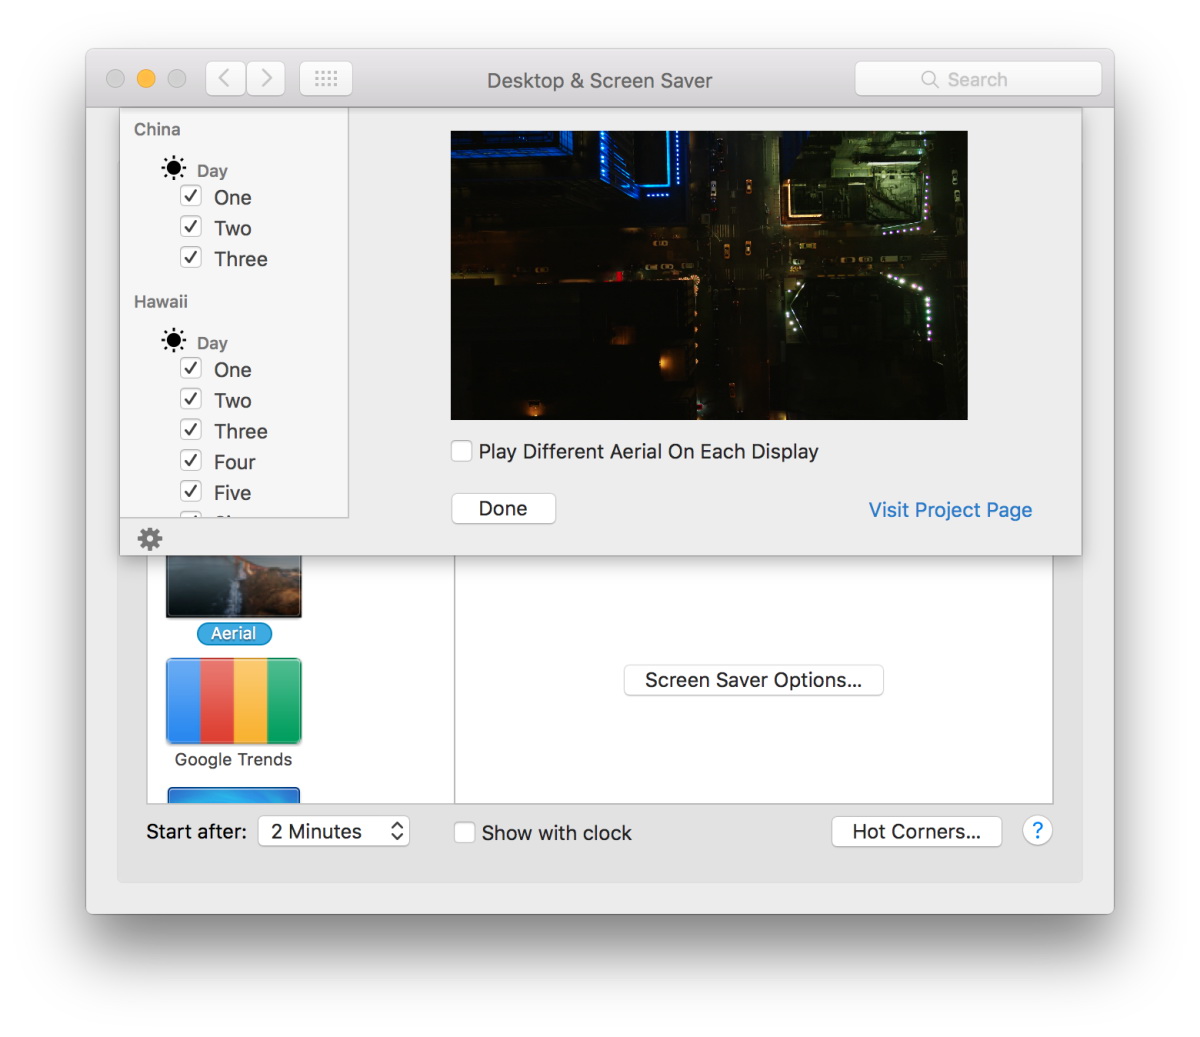Enable Play Different Aerial On Each Display
The width and height of the screenshot is (1200, 1037).
[462, 451]
